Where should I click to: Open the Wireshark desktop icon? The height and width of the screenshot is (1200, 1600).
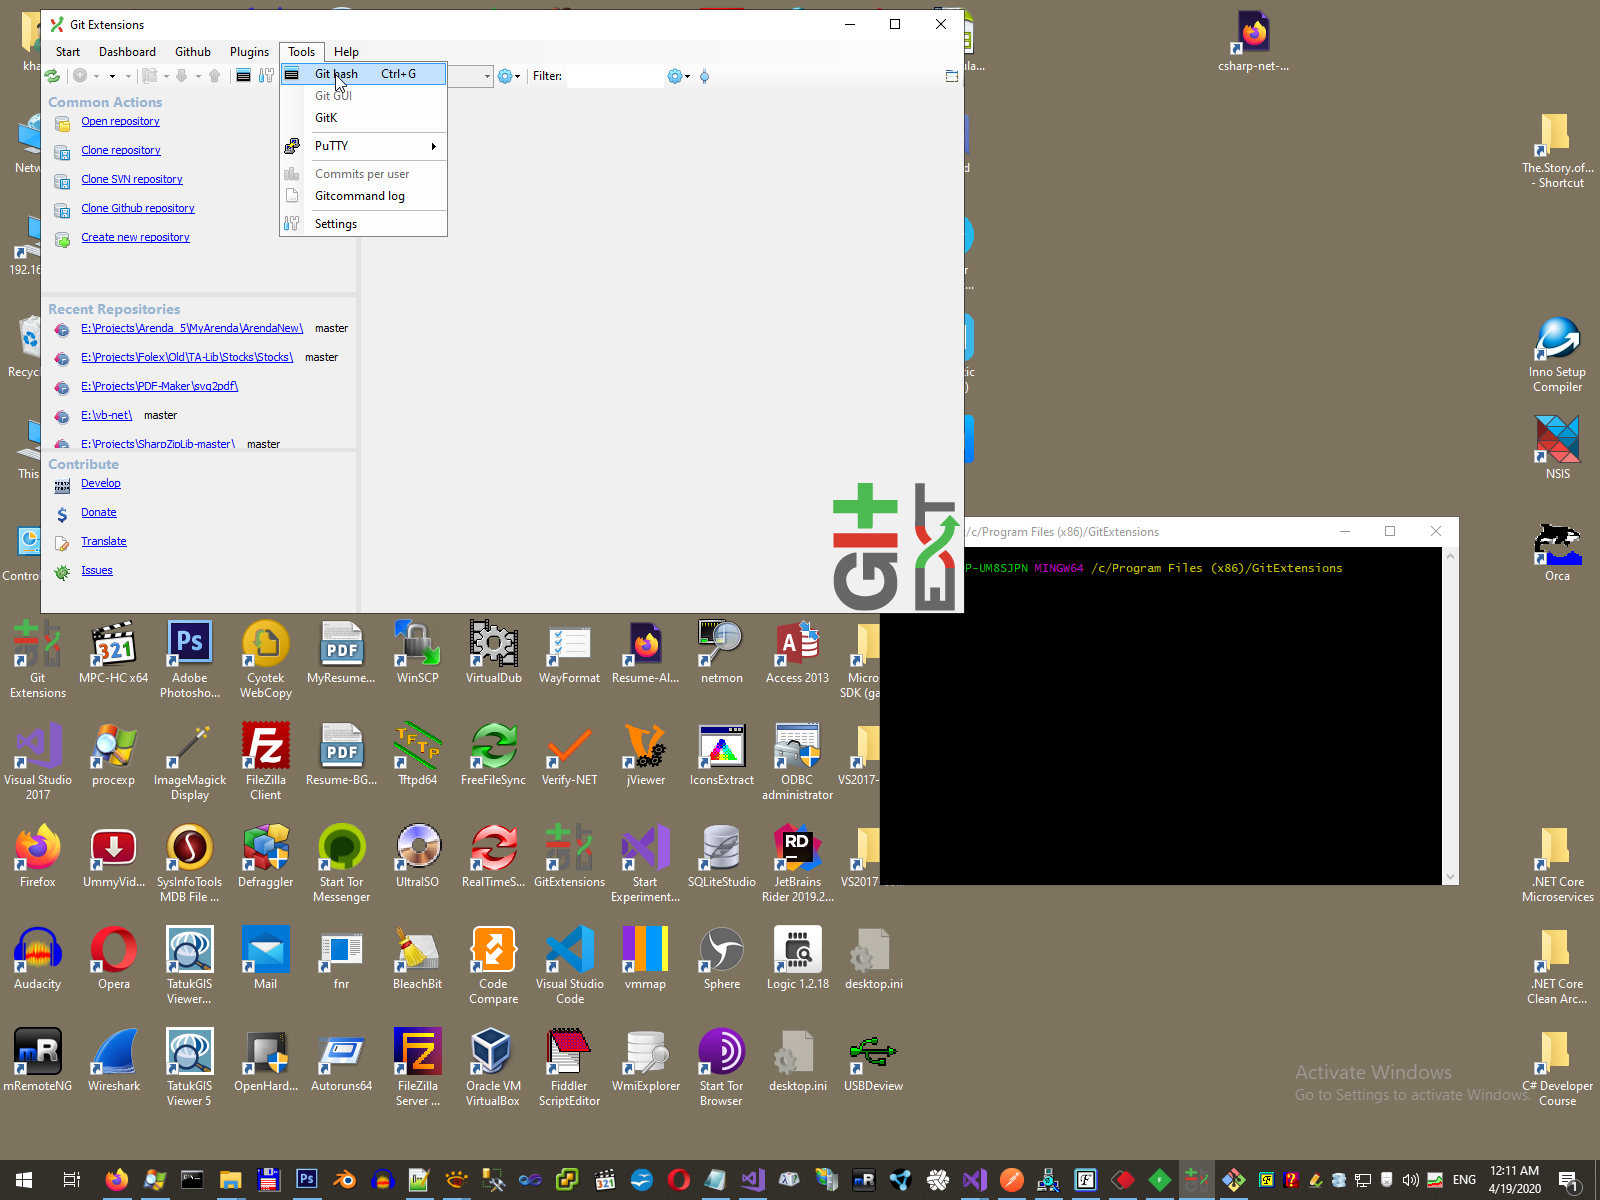(x=114, y=1059)
